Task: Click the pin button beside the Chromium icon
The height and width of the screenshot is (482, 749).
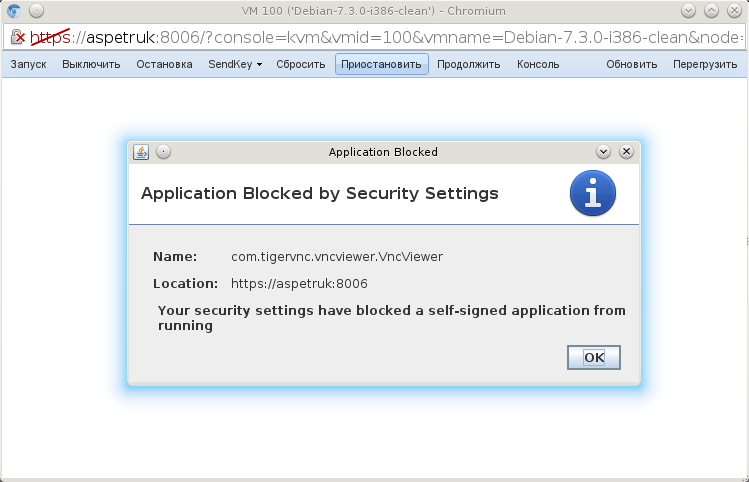Action: 34,12
